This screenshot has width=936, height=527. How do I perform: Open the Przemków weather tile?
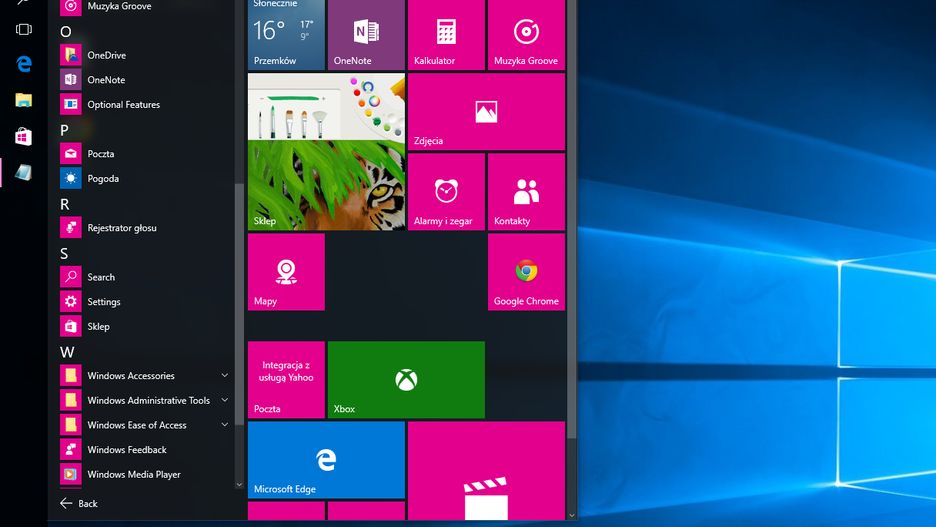287,35
